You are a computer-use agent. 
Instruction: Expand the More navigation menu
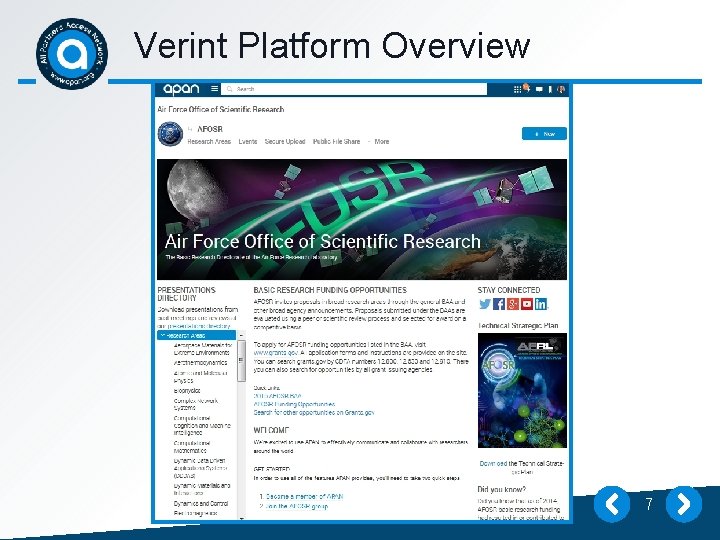click(379, 141)
